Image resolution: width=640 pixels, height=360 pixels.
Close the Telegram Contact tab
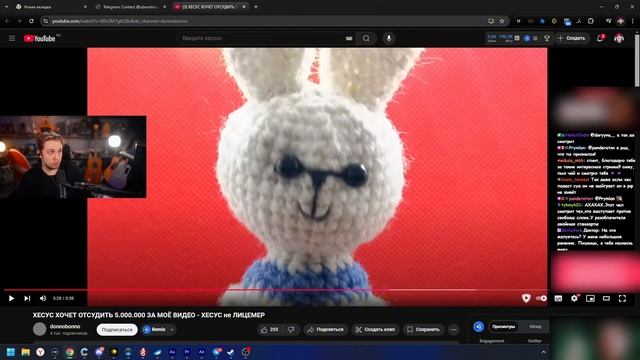(164, 7)
